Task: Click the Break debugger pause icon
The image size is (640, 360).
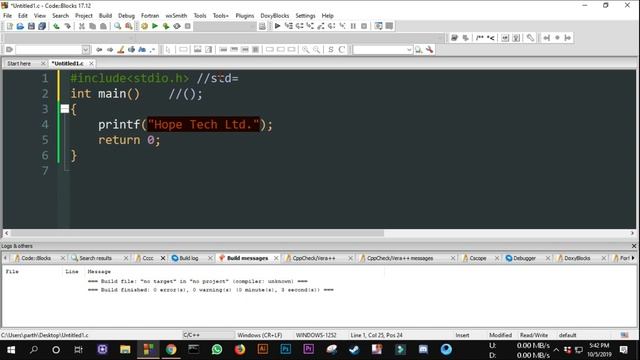Action: click(353, 26)
